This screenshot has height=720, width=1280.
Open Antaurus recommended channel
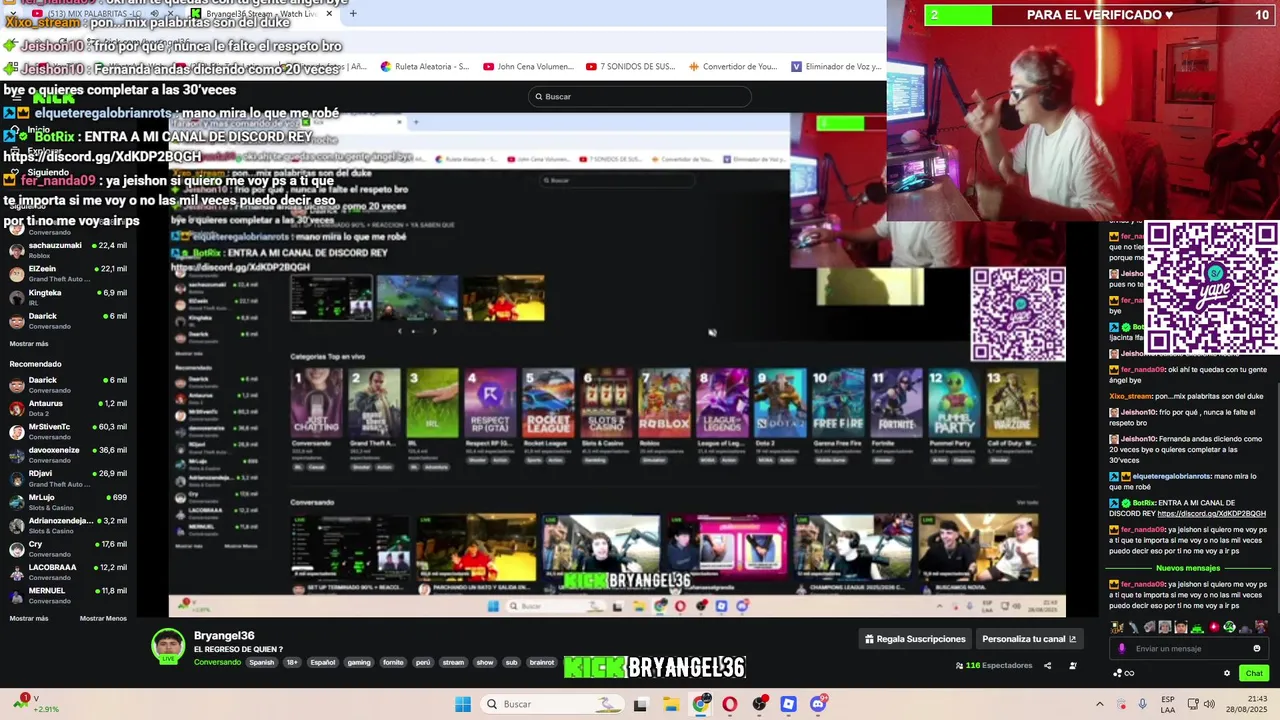point(70,408)
